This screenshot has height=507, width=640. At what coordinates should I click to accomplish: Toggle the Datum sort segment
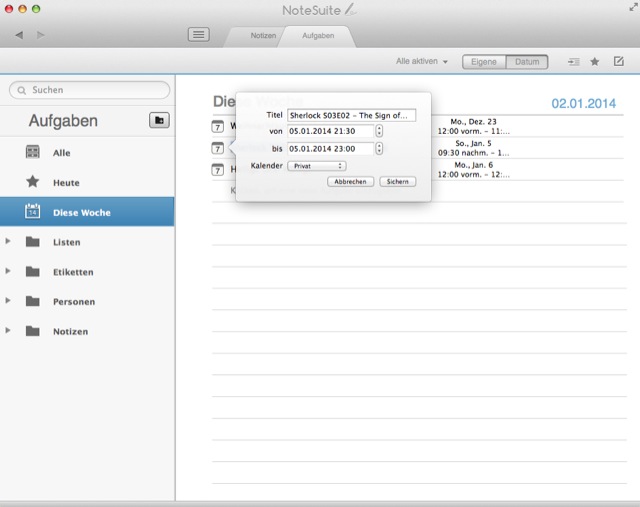(x=527, y=62)
